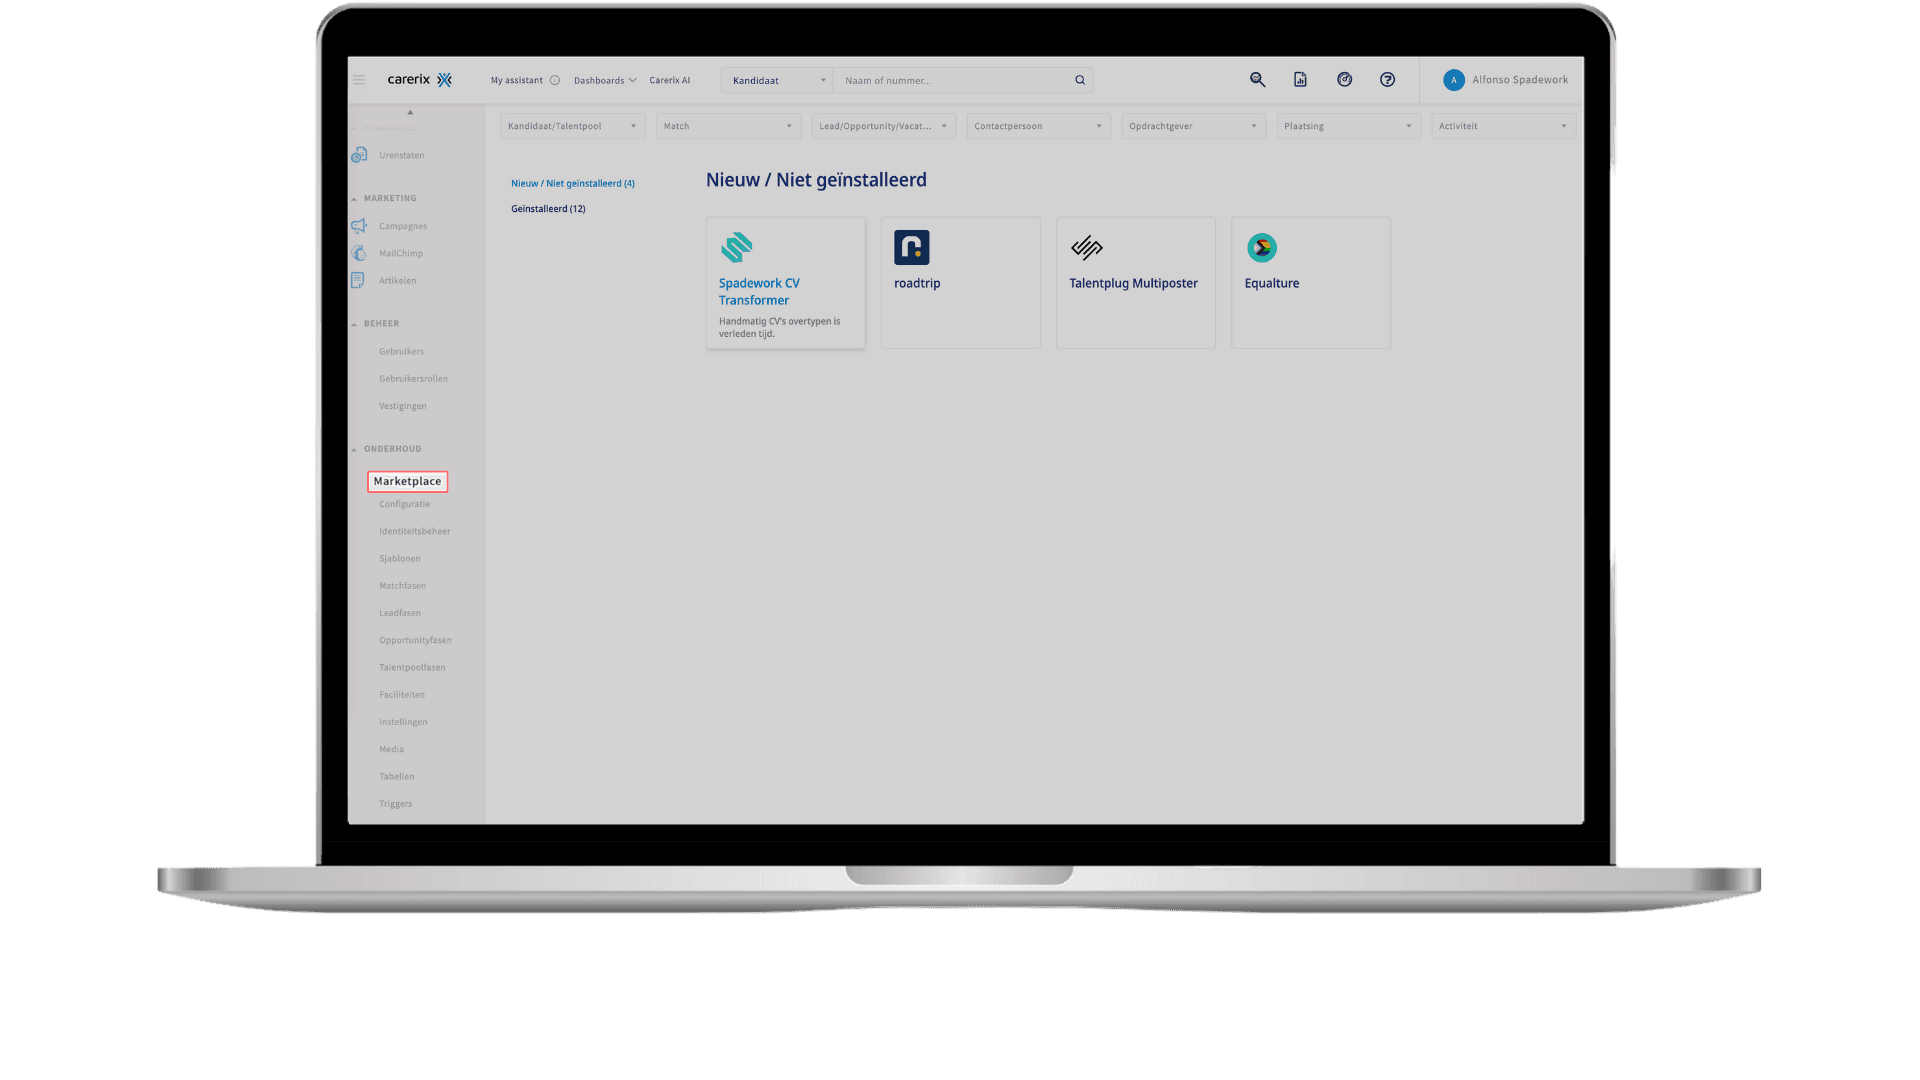Click the hamburger menu icon
This screenshot has width=1920, height=1080.
pos(359,80)
